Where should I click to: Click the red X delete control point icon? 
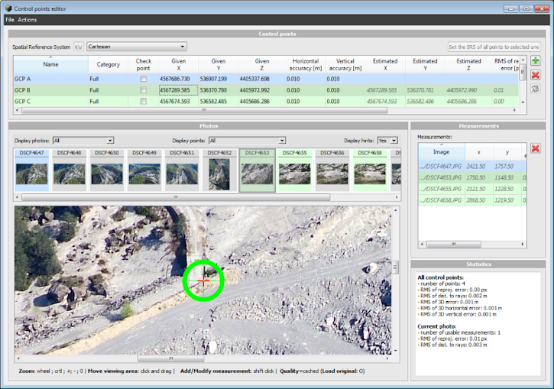pyautogui.click(x=535, y=75)
